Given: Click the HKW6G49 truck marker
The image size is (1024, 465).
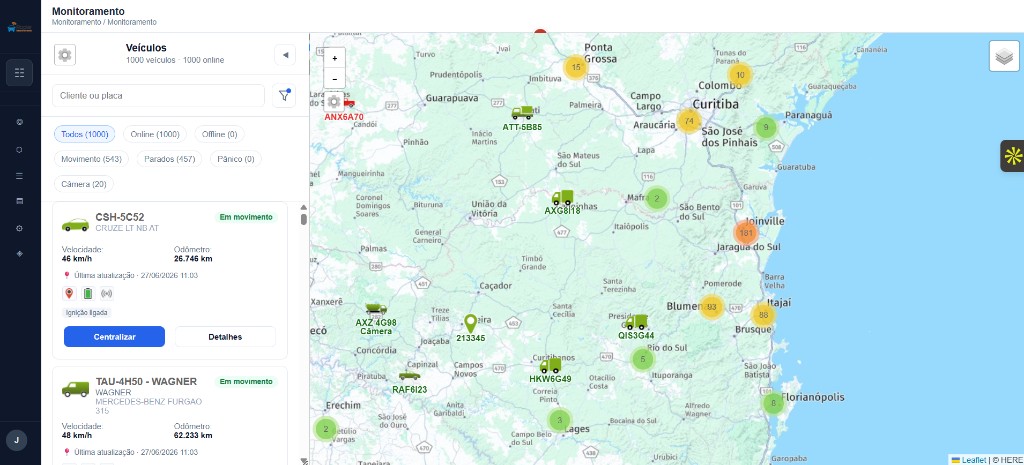Looking at the screenshot, I should (550, 366).
